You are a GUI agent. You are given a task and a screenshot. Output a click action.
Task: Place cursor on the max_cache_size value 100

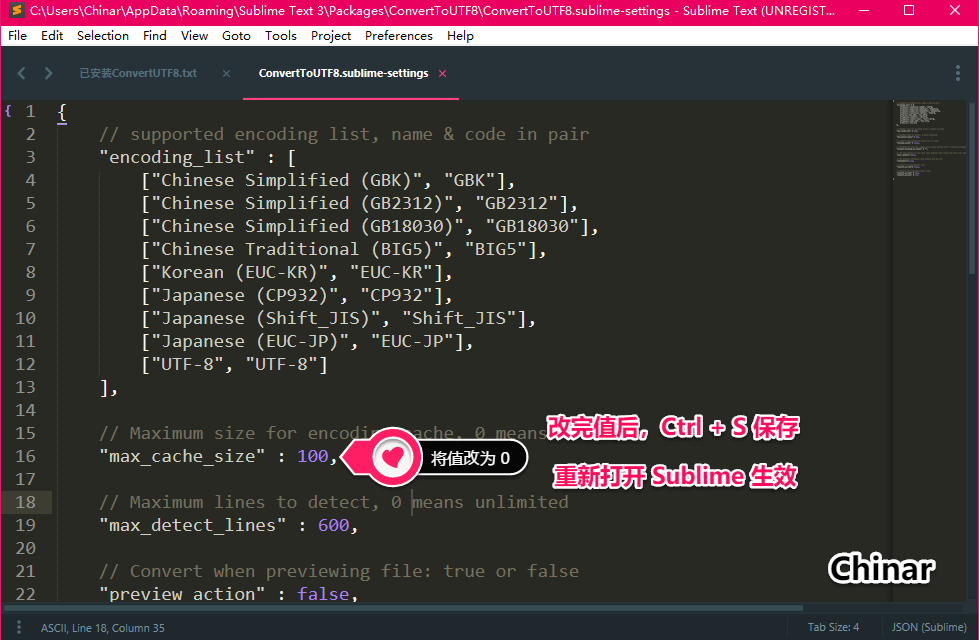314,455
